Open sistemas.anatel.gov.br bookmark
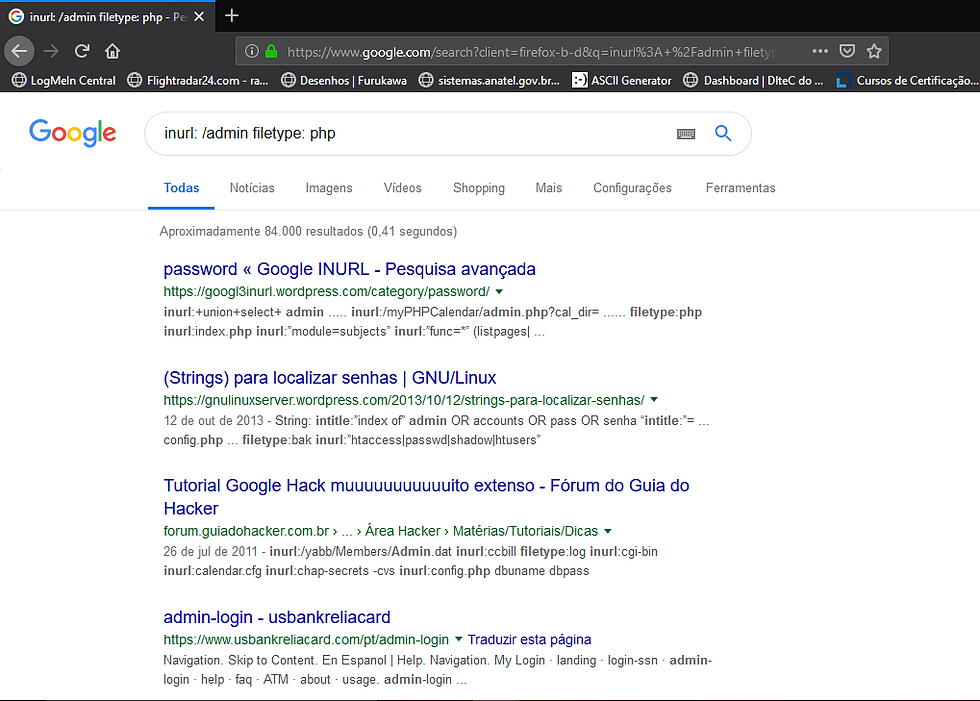The width and height of the screenshot is (980, 701). tap(489, 80)
